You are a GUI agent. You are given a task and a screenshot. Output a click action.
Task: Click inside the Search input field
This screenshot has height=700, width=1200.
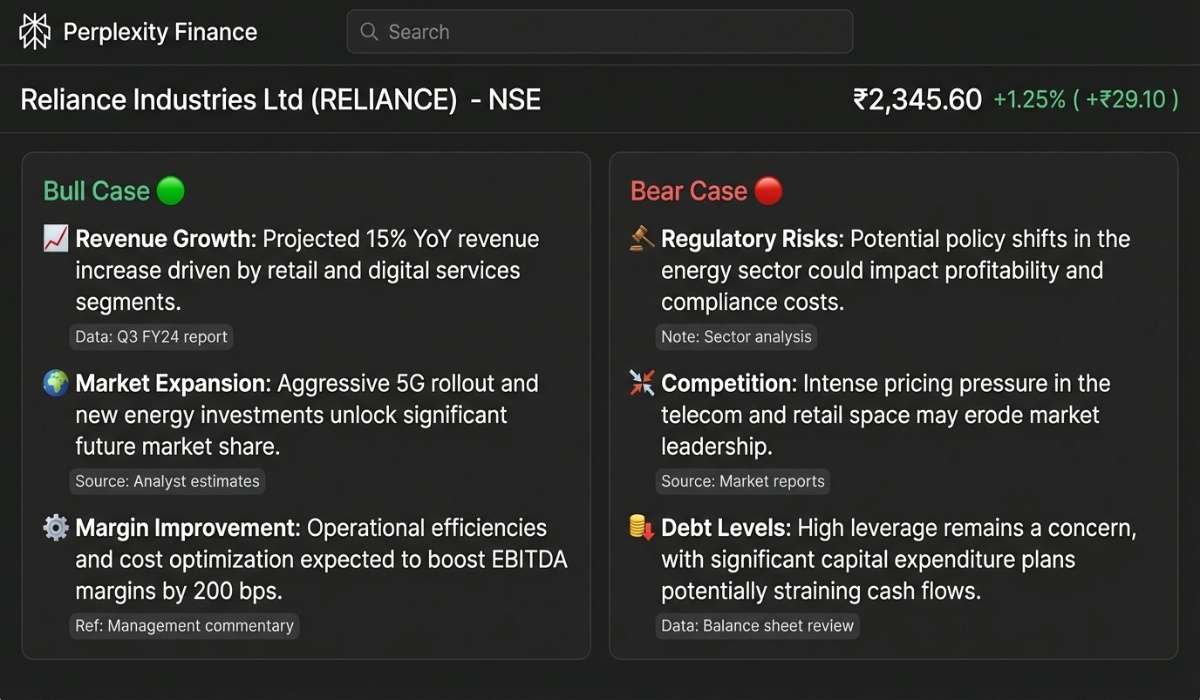[600, 31]
